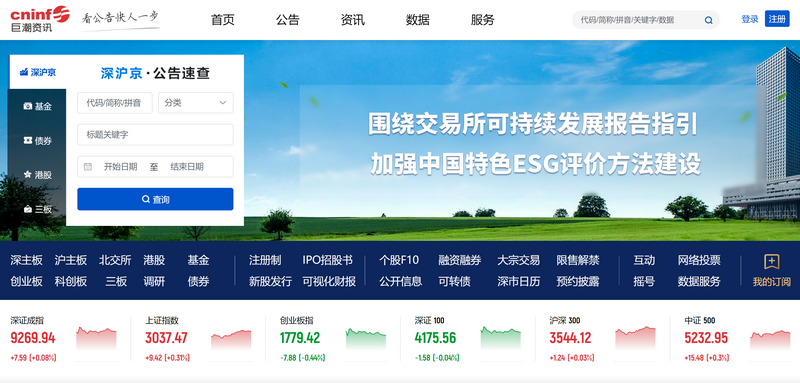Select the 港股 star sidebar tab
The width and height of the screenshot is (800, 383).
[37, 174]
